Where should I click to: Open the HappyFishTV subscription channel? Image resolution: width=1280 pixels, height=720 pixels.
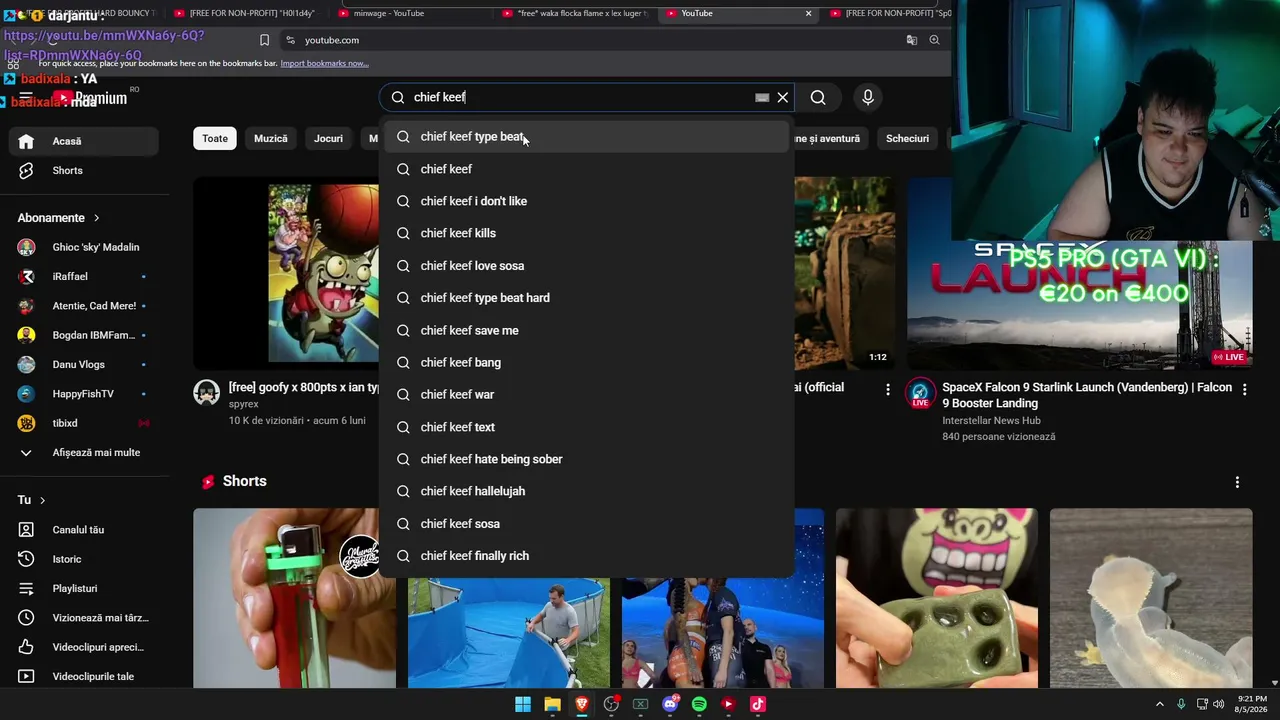(83, 394)
